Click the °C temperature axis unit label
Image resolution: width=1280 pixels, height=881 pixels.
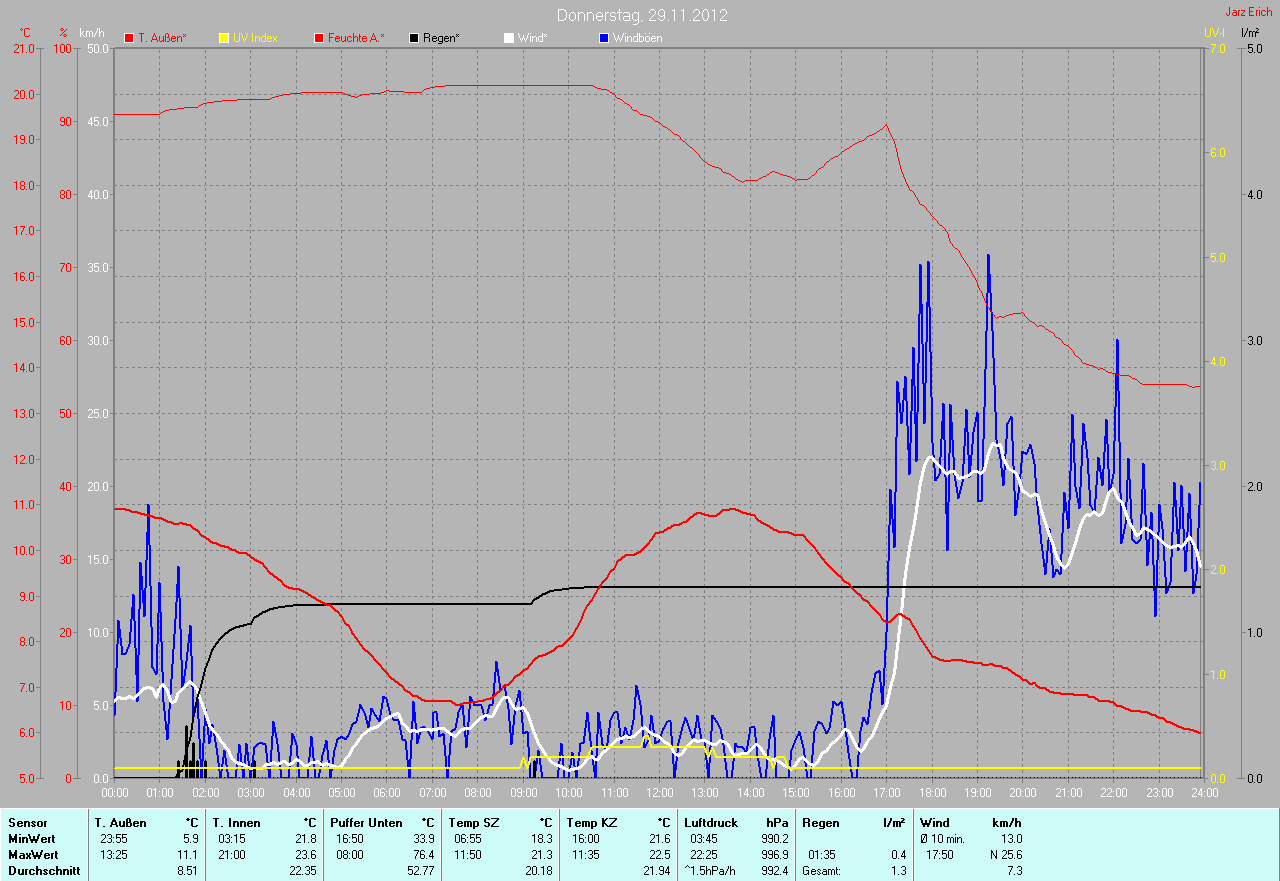click(25, 33)
